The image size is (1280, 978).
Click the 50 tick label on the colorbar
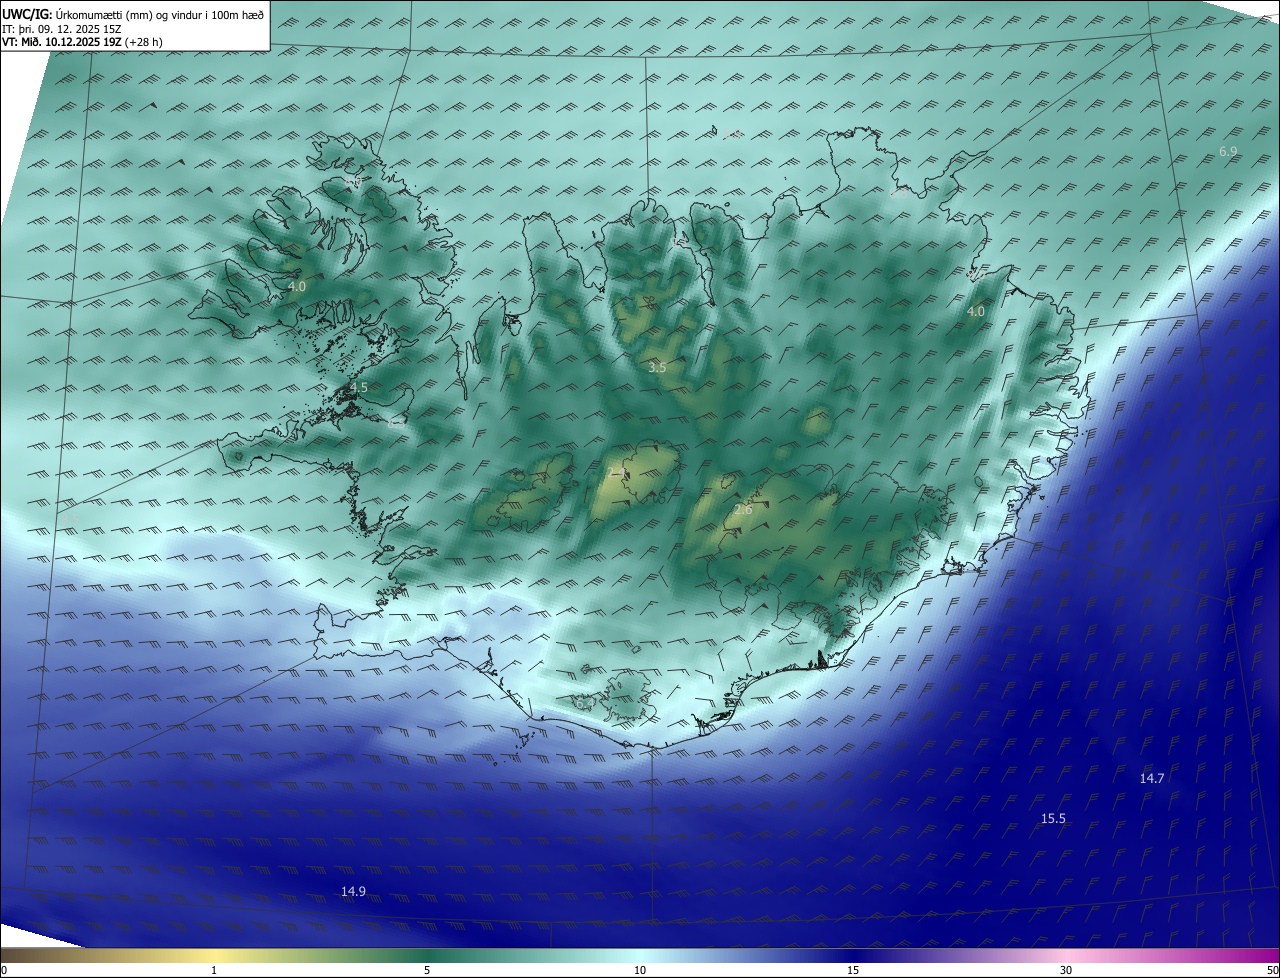tap(1272, 970)
